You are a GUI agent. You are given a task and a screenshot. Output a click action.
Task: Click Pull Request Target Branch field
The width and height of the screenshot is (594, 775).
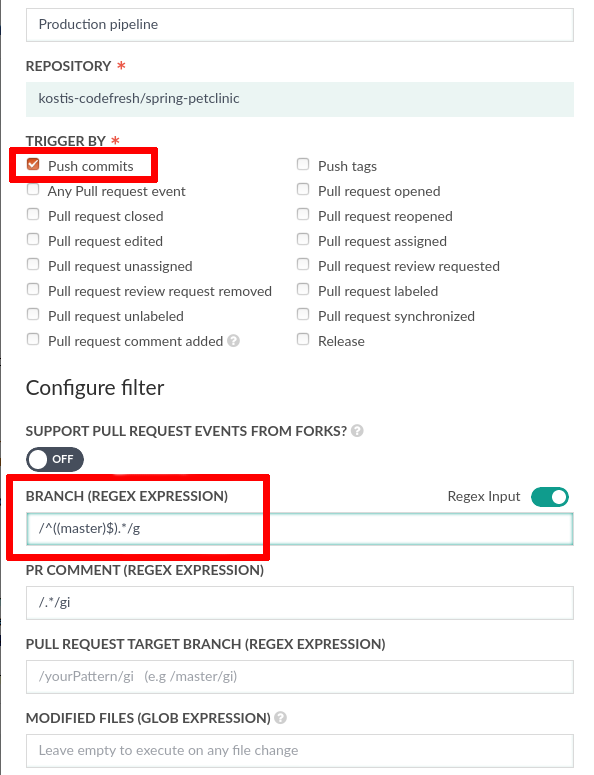299,677
